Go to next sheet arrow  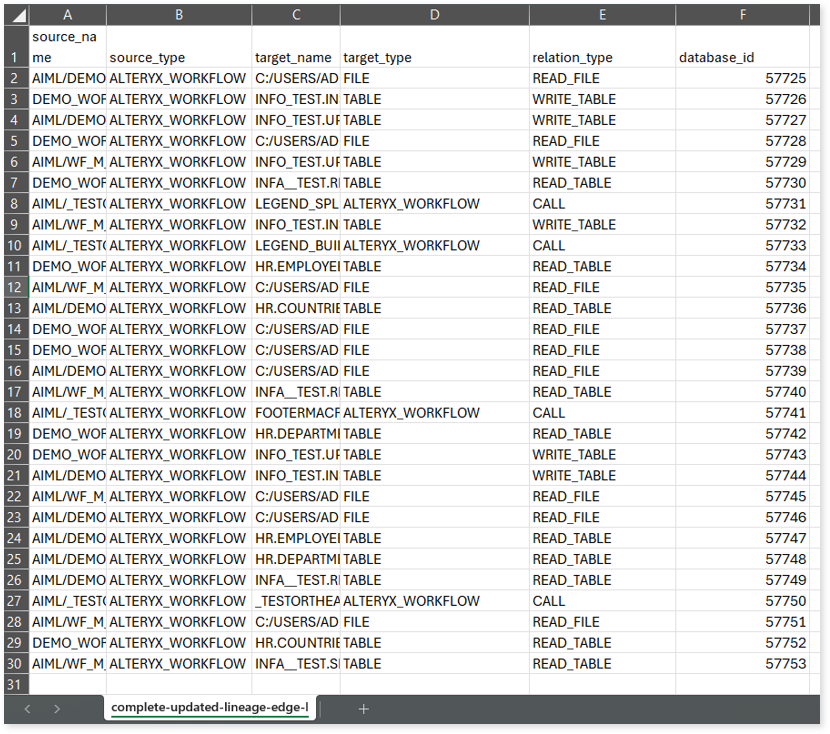point(57,709)
